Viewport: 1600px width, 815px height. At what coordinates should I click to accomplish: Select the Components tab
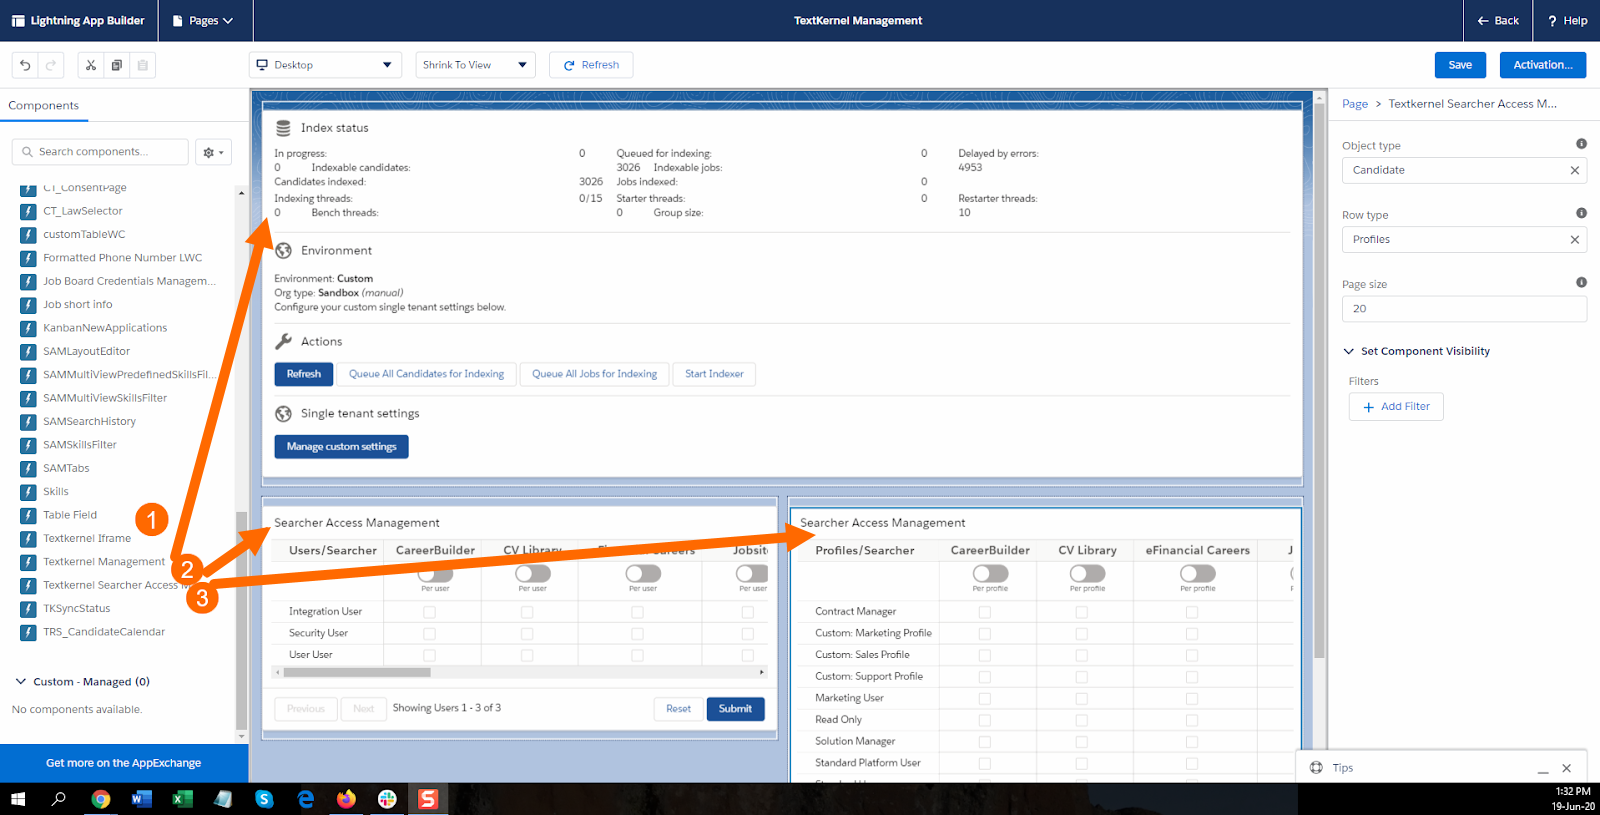coord(44,106)
